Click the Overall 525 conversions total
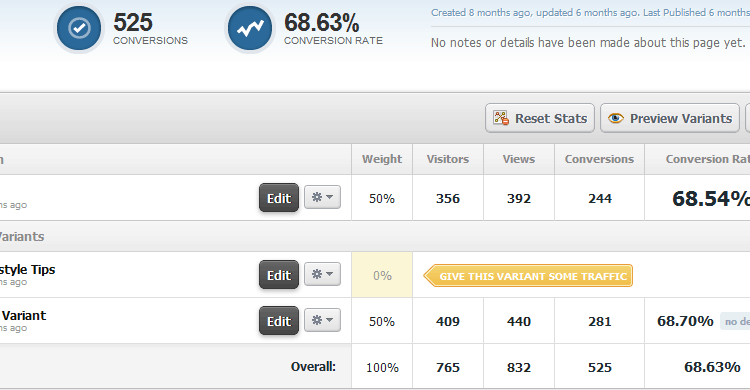Image resolution: width=750 pixels, height=390 pixels. (x=600, y=368)
